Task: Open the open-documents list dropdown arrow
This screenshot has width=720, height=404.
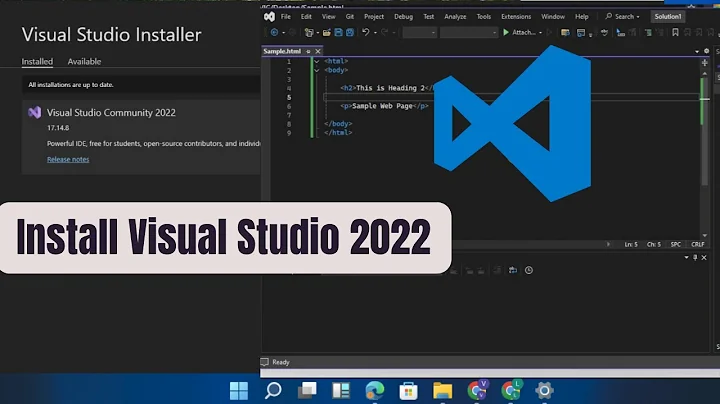Action: click(x=697, y=51)
